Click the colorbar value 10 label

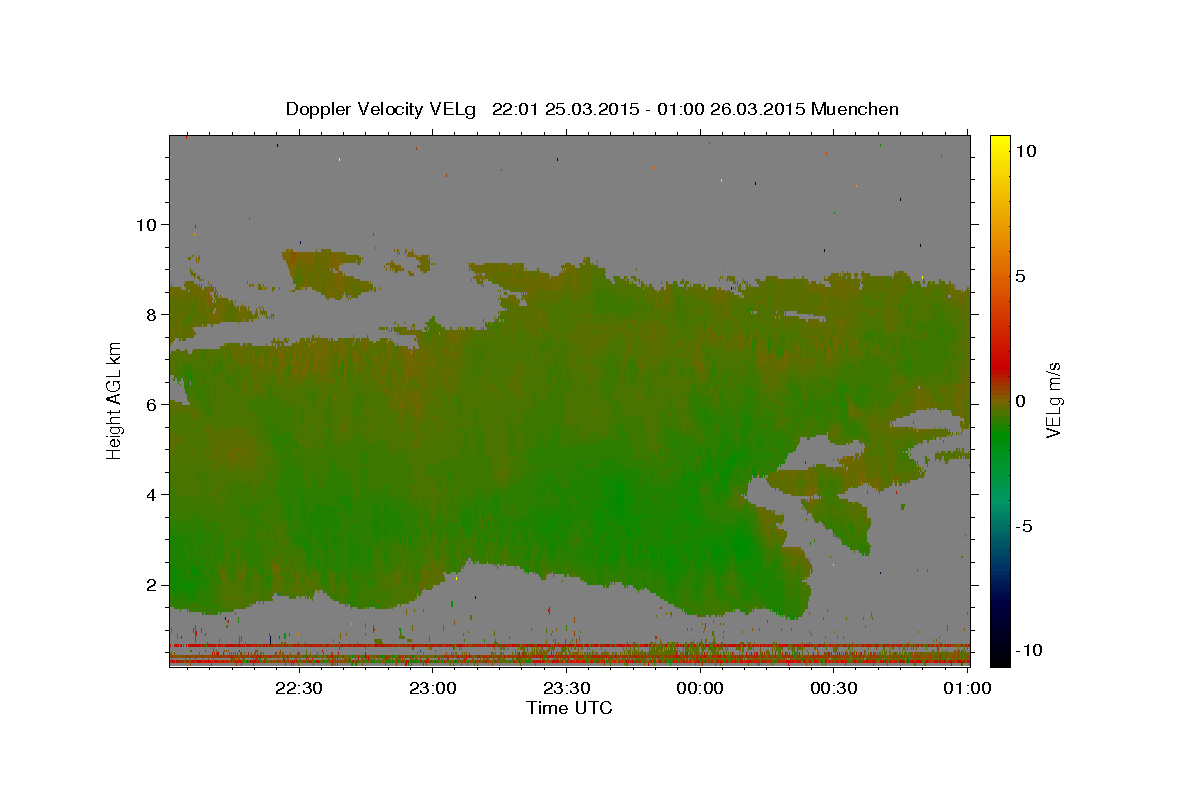point(1026,151)
